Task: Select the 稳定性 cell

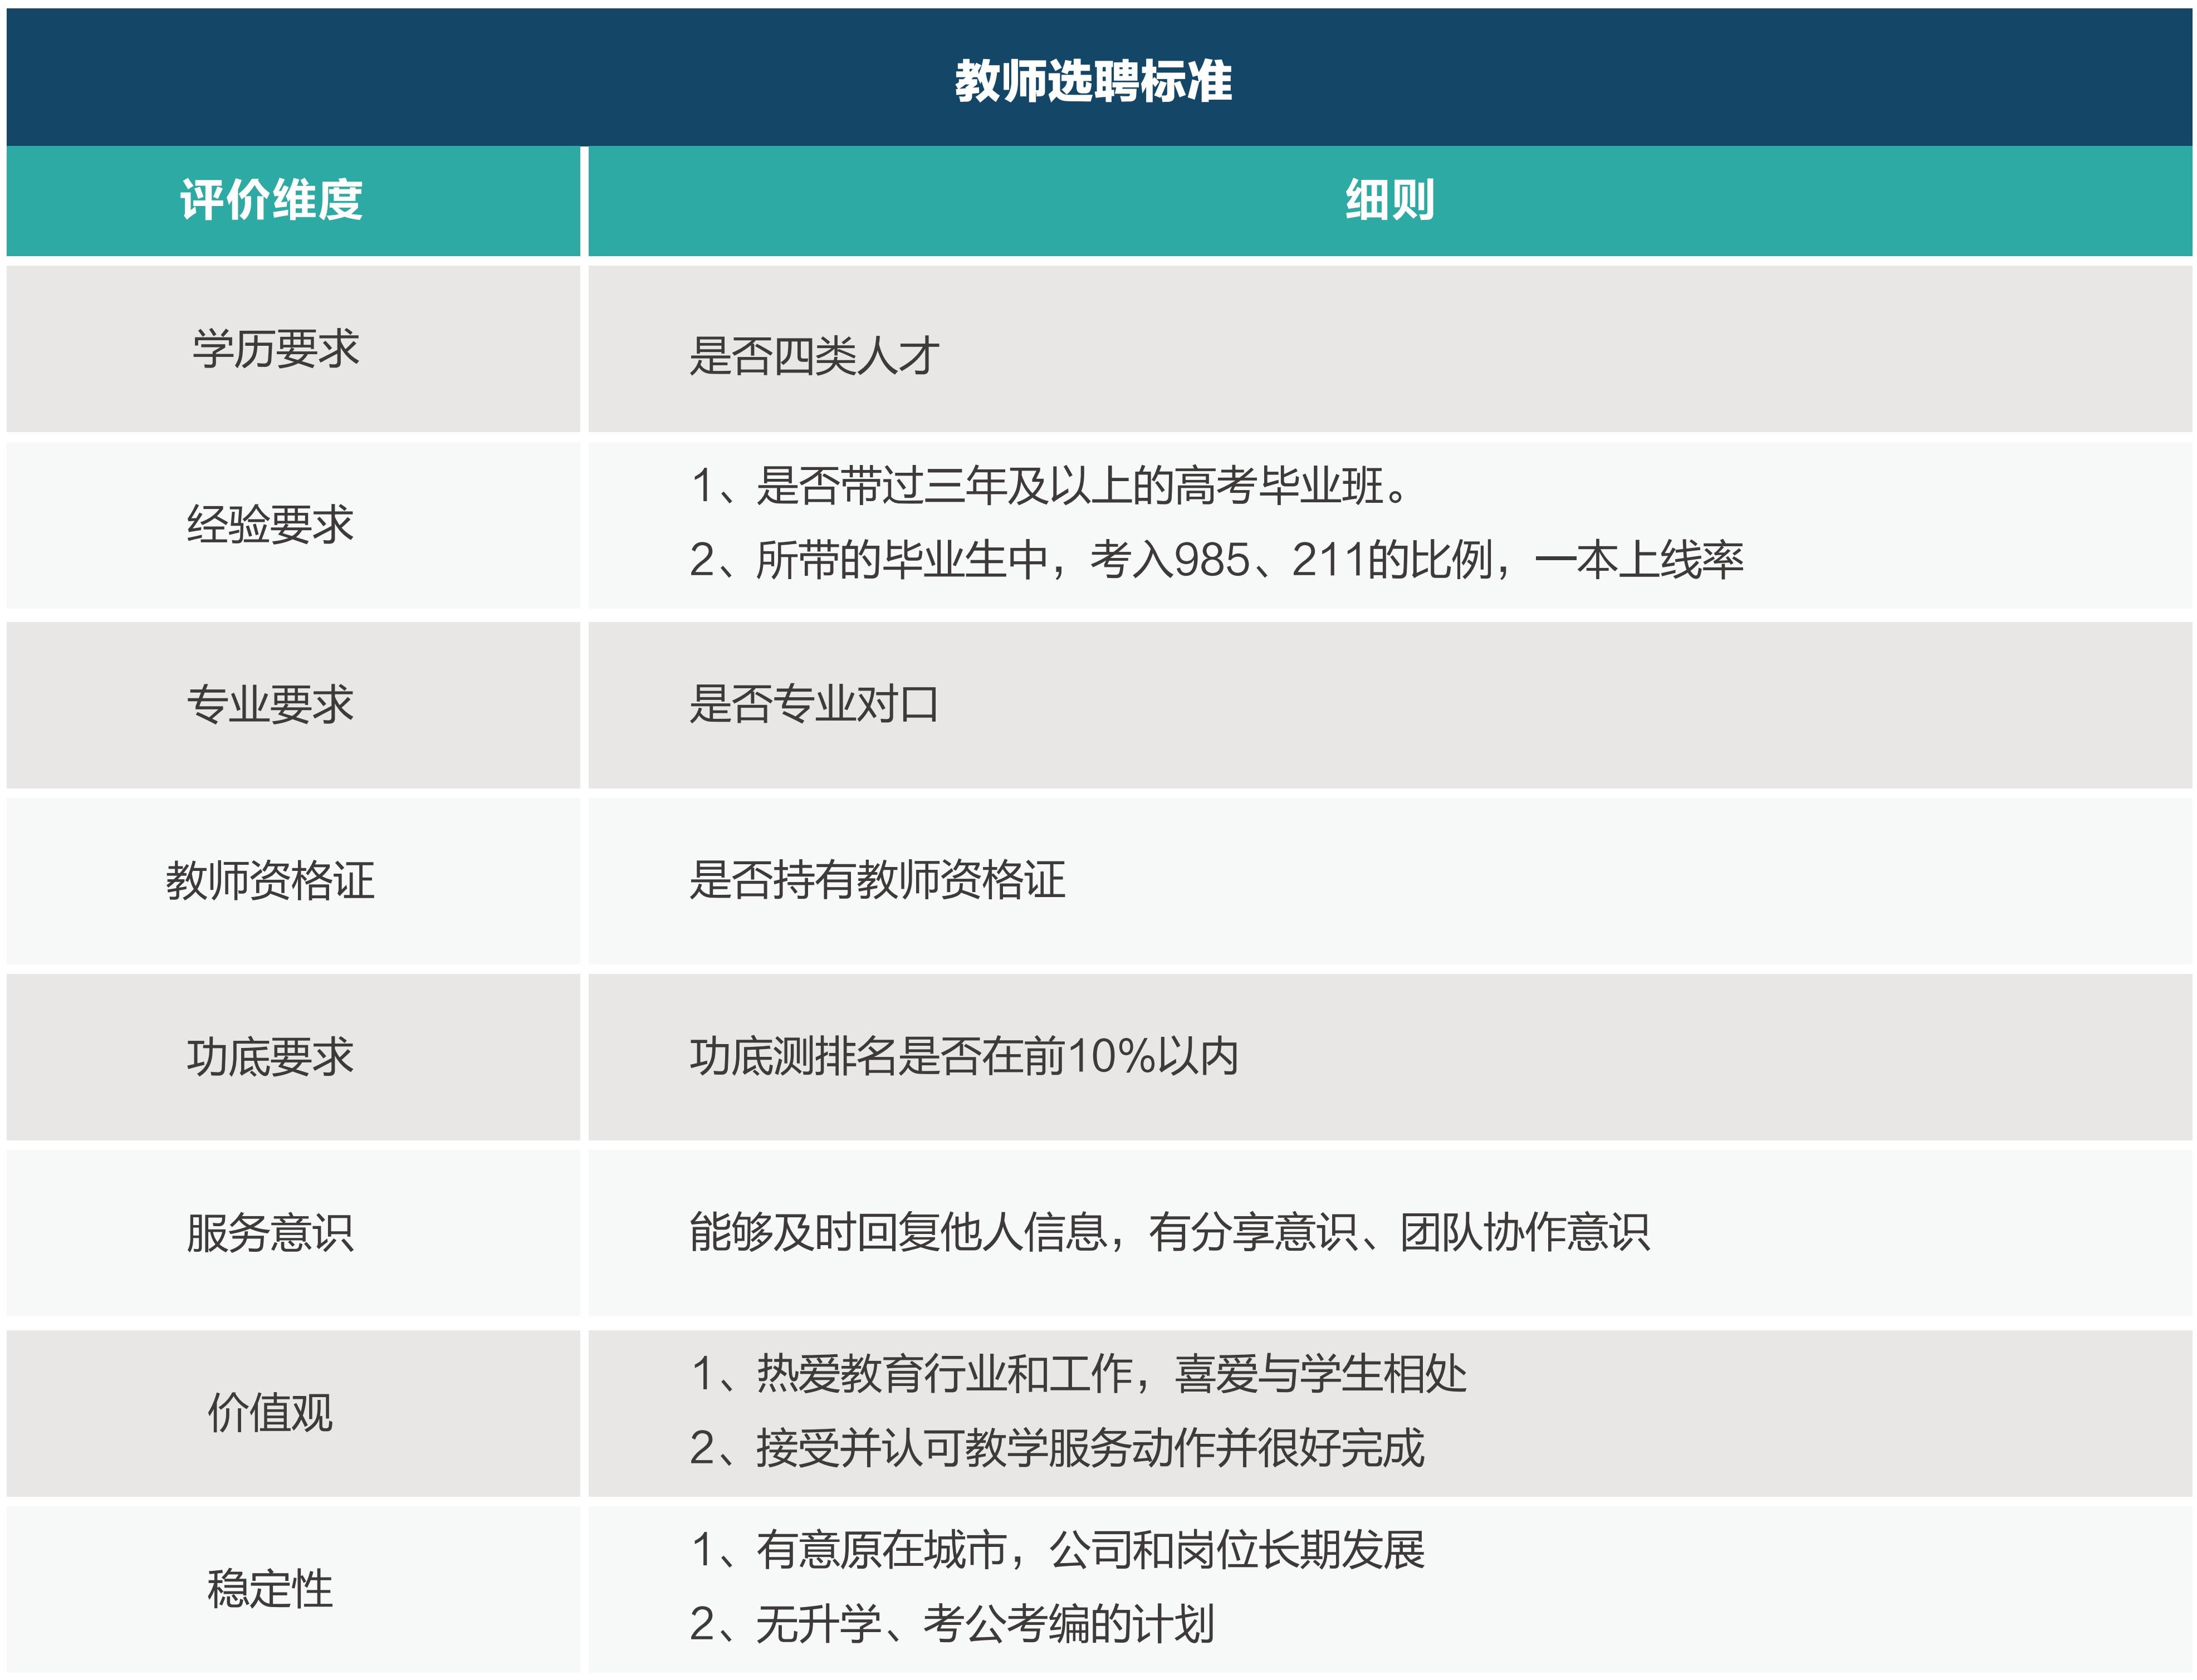Action: click(270, 1589)
